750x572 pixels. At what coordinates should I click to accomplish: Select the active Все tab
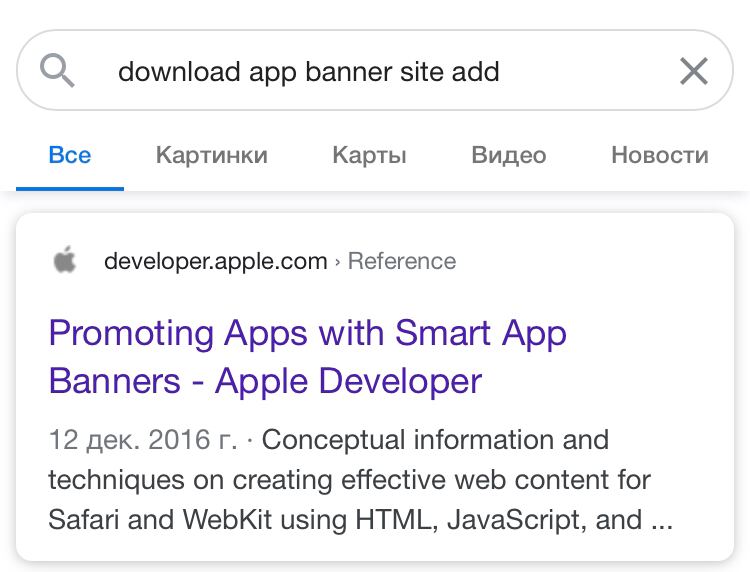70,155
